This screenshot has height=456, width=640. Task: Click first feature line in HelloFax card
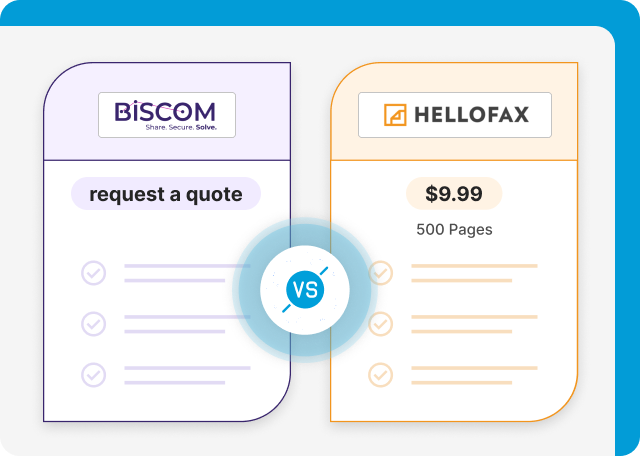point(473,273)
